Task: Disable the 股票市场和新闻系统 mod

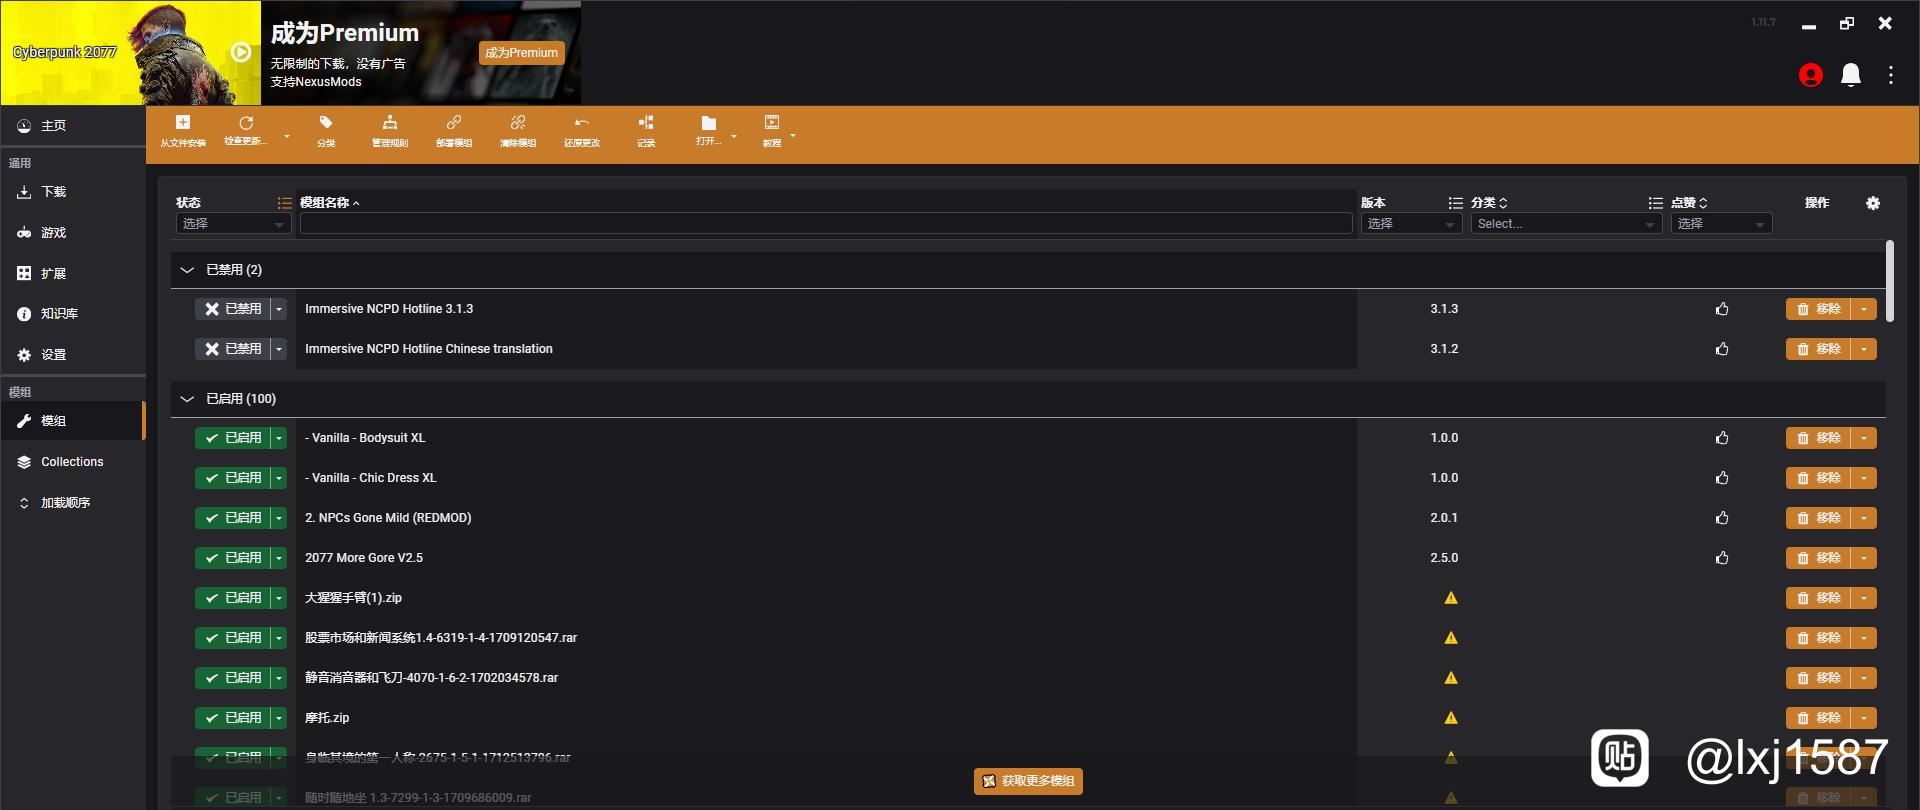Action: (233, 638)
